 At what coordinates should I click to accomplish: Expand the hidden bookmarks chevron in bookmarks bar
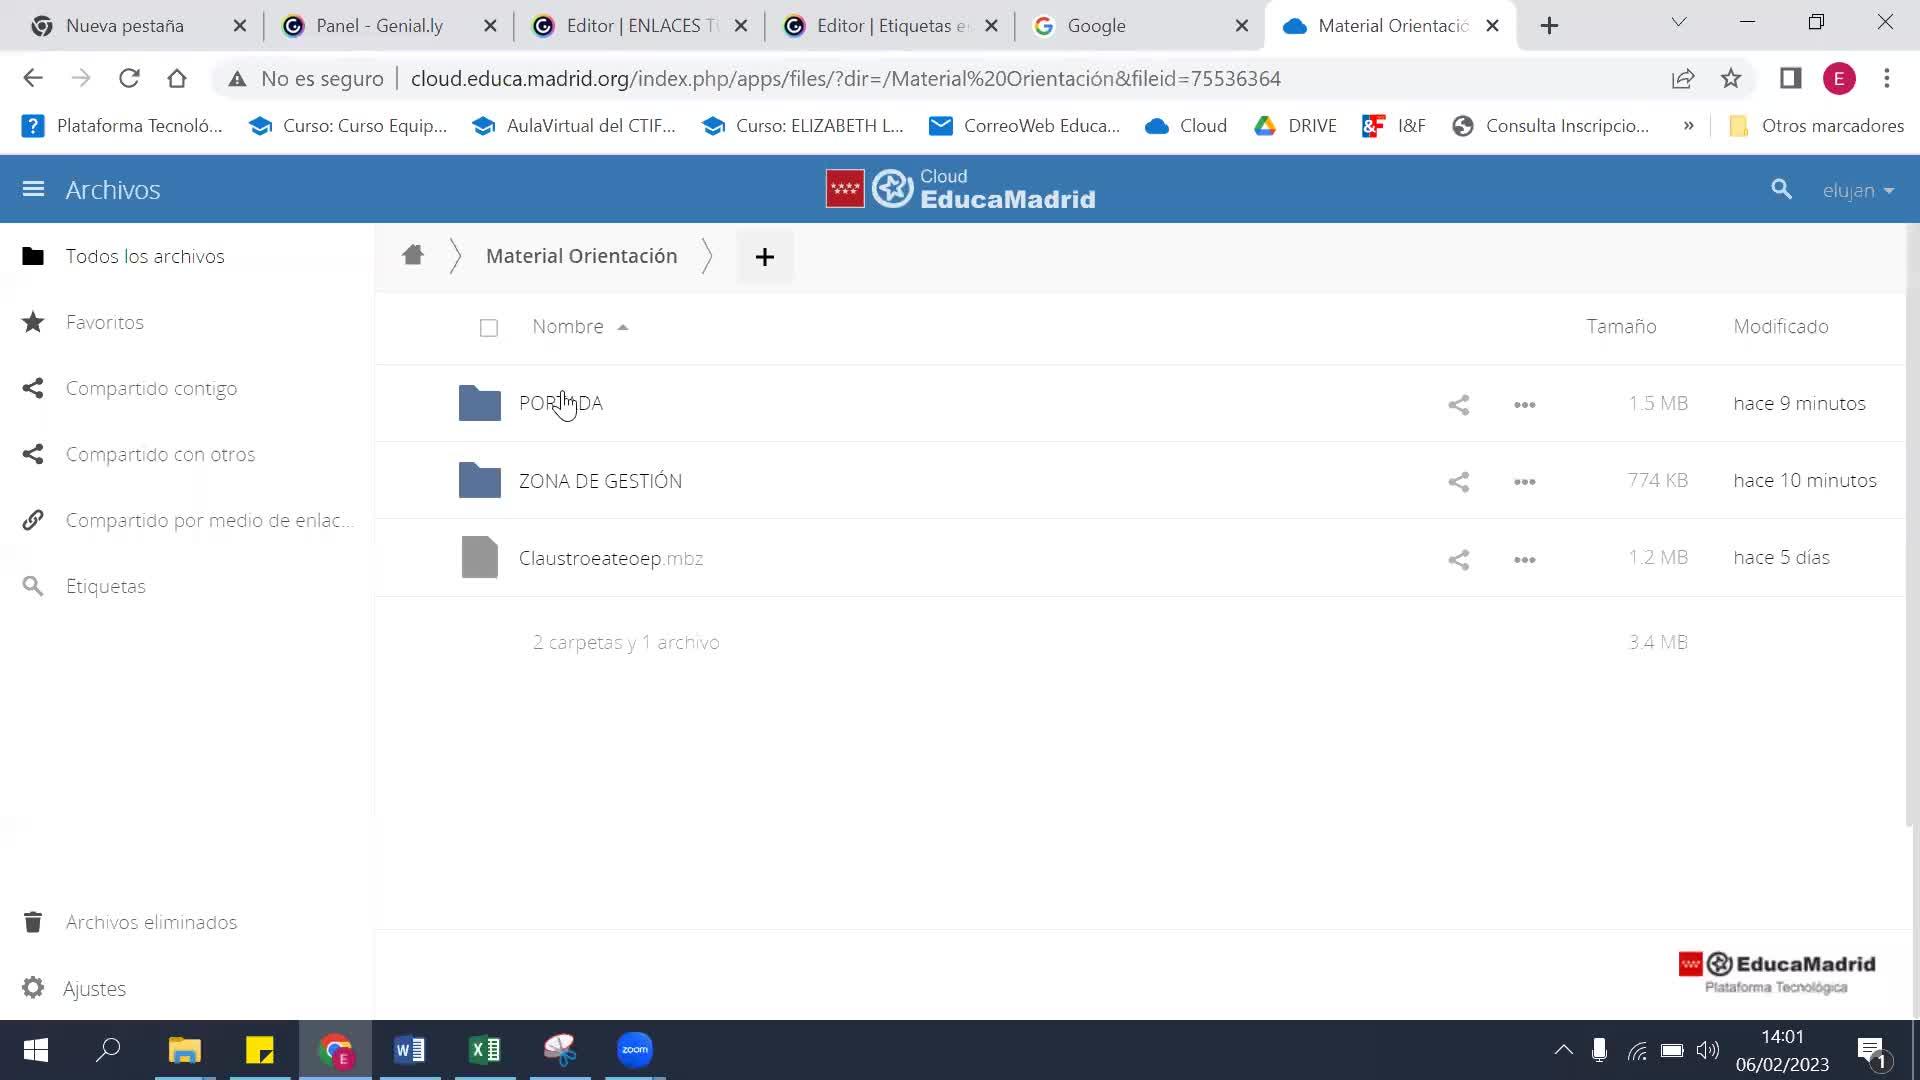click(x=1688, y=126)
